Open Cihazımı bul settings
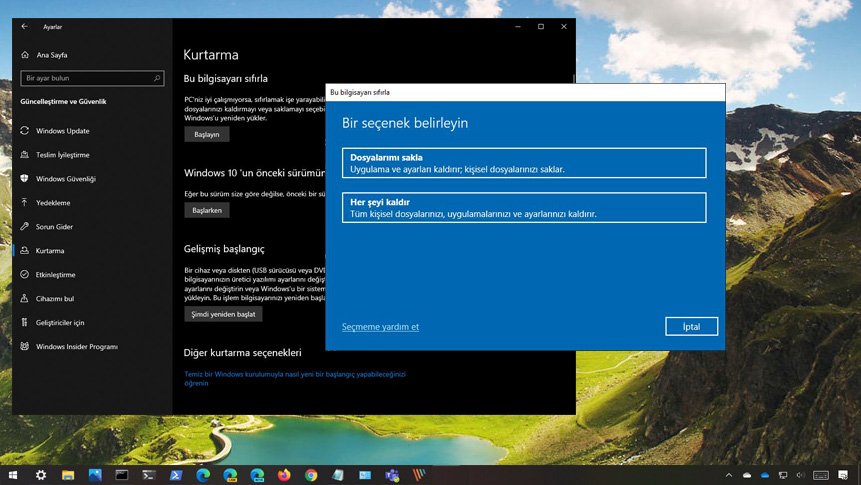This screenshot has width=861, height=485. tap(55, 299)
